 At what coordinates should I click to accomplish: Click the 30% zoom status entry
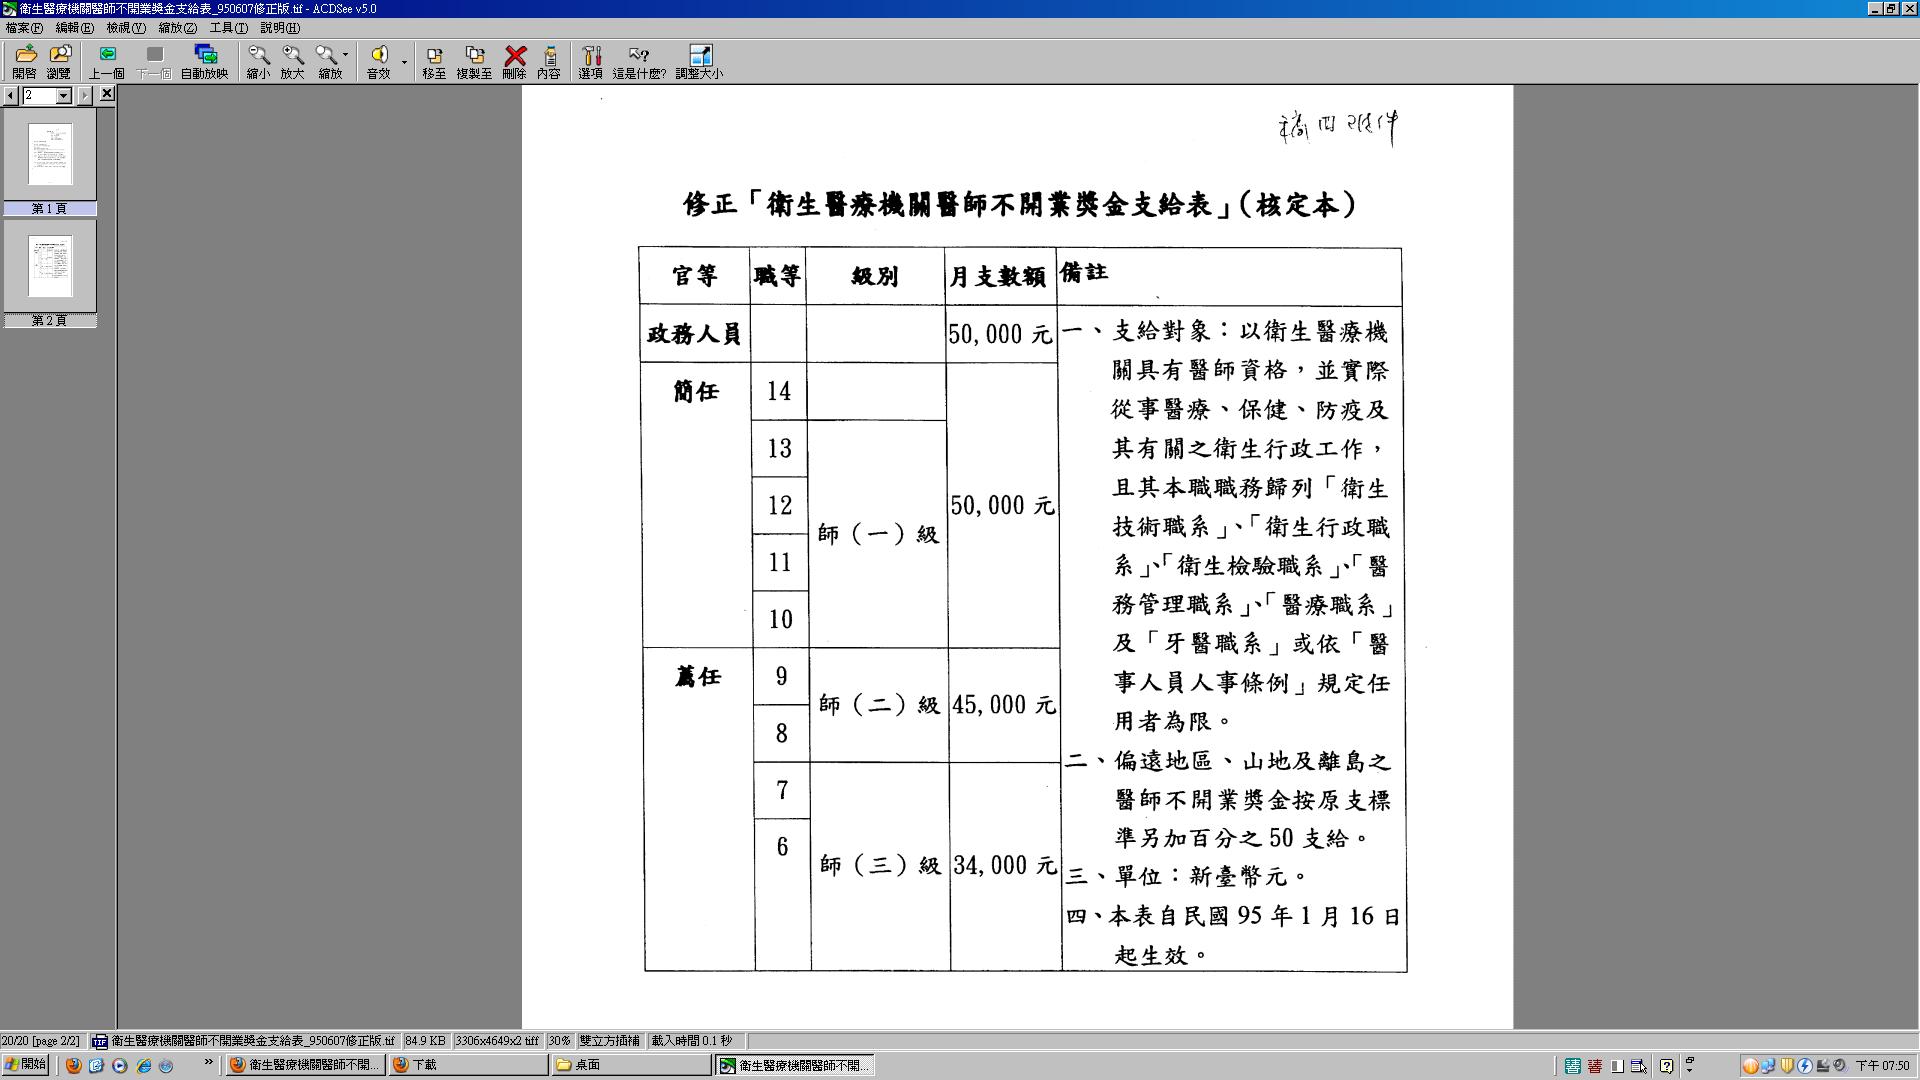point(559,1041)
